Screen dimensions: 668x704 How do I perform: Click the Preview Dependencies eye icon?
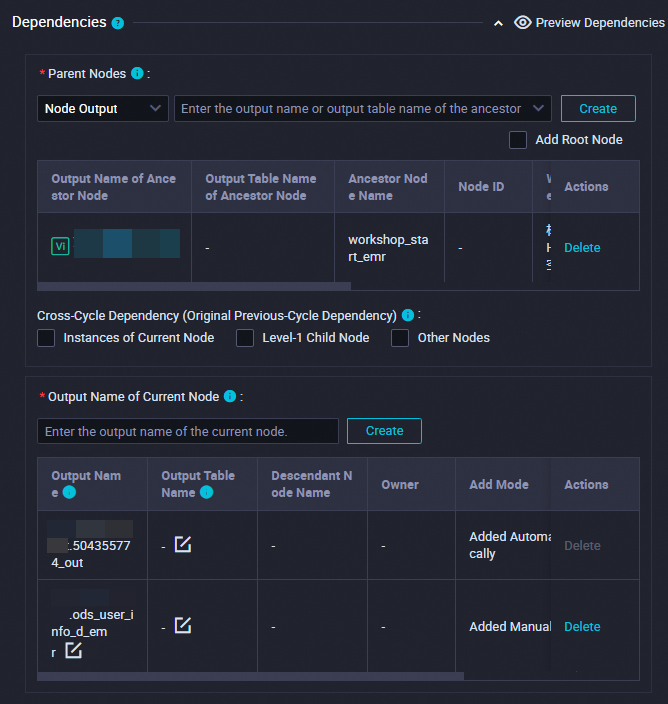pyautogui.click(x=523, y=22)
